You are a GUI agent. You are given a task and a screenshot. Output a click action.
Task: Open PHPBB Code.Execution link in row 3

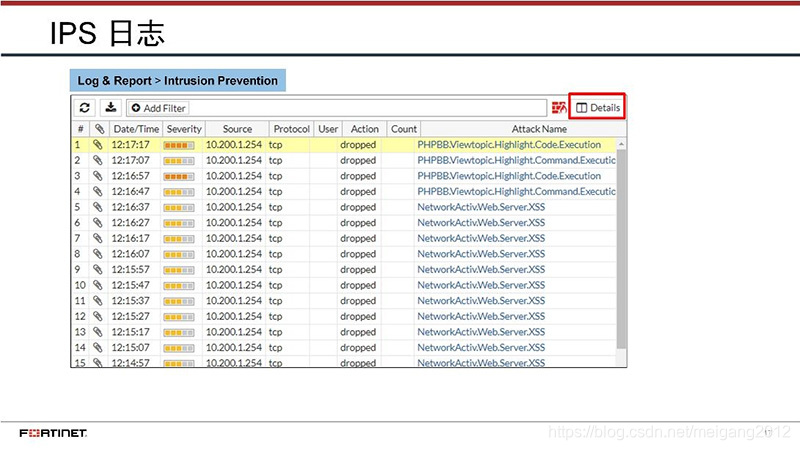pos(509,176)
